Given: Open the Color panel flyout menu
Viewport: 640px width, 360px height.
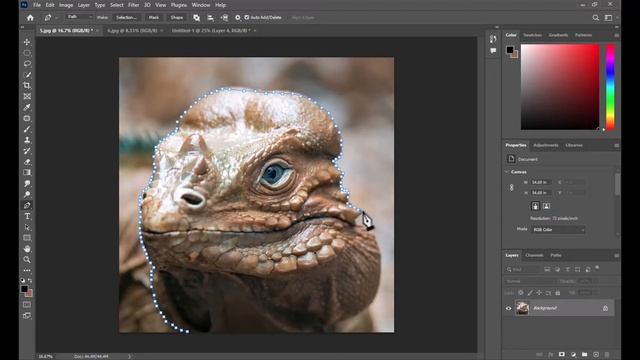Looking at the screenshot, I should [616, 36].
